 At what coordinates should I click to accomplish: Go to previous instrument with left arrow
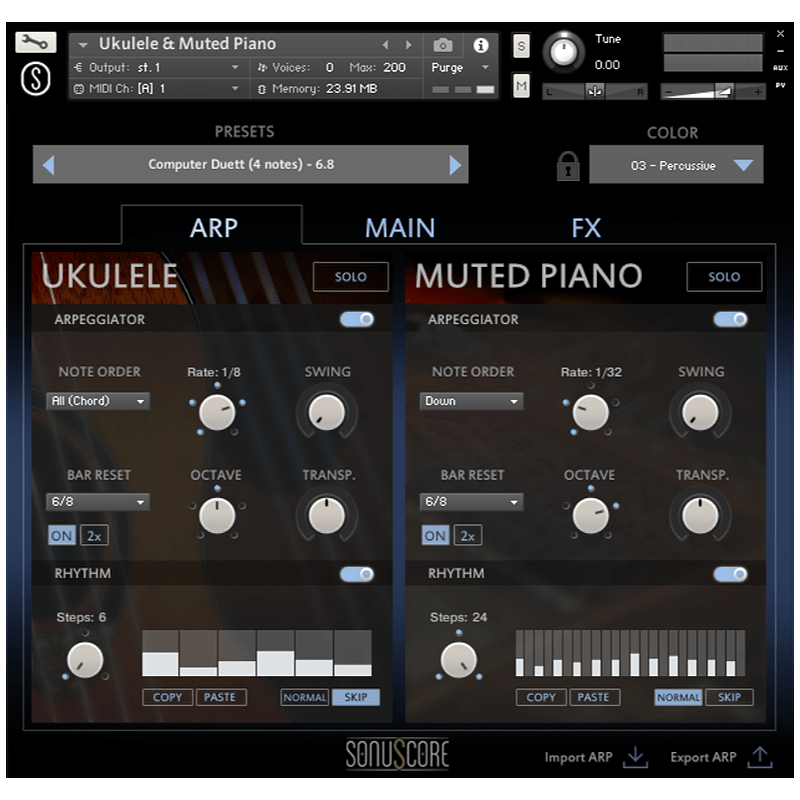pos(386,45)
